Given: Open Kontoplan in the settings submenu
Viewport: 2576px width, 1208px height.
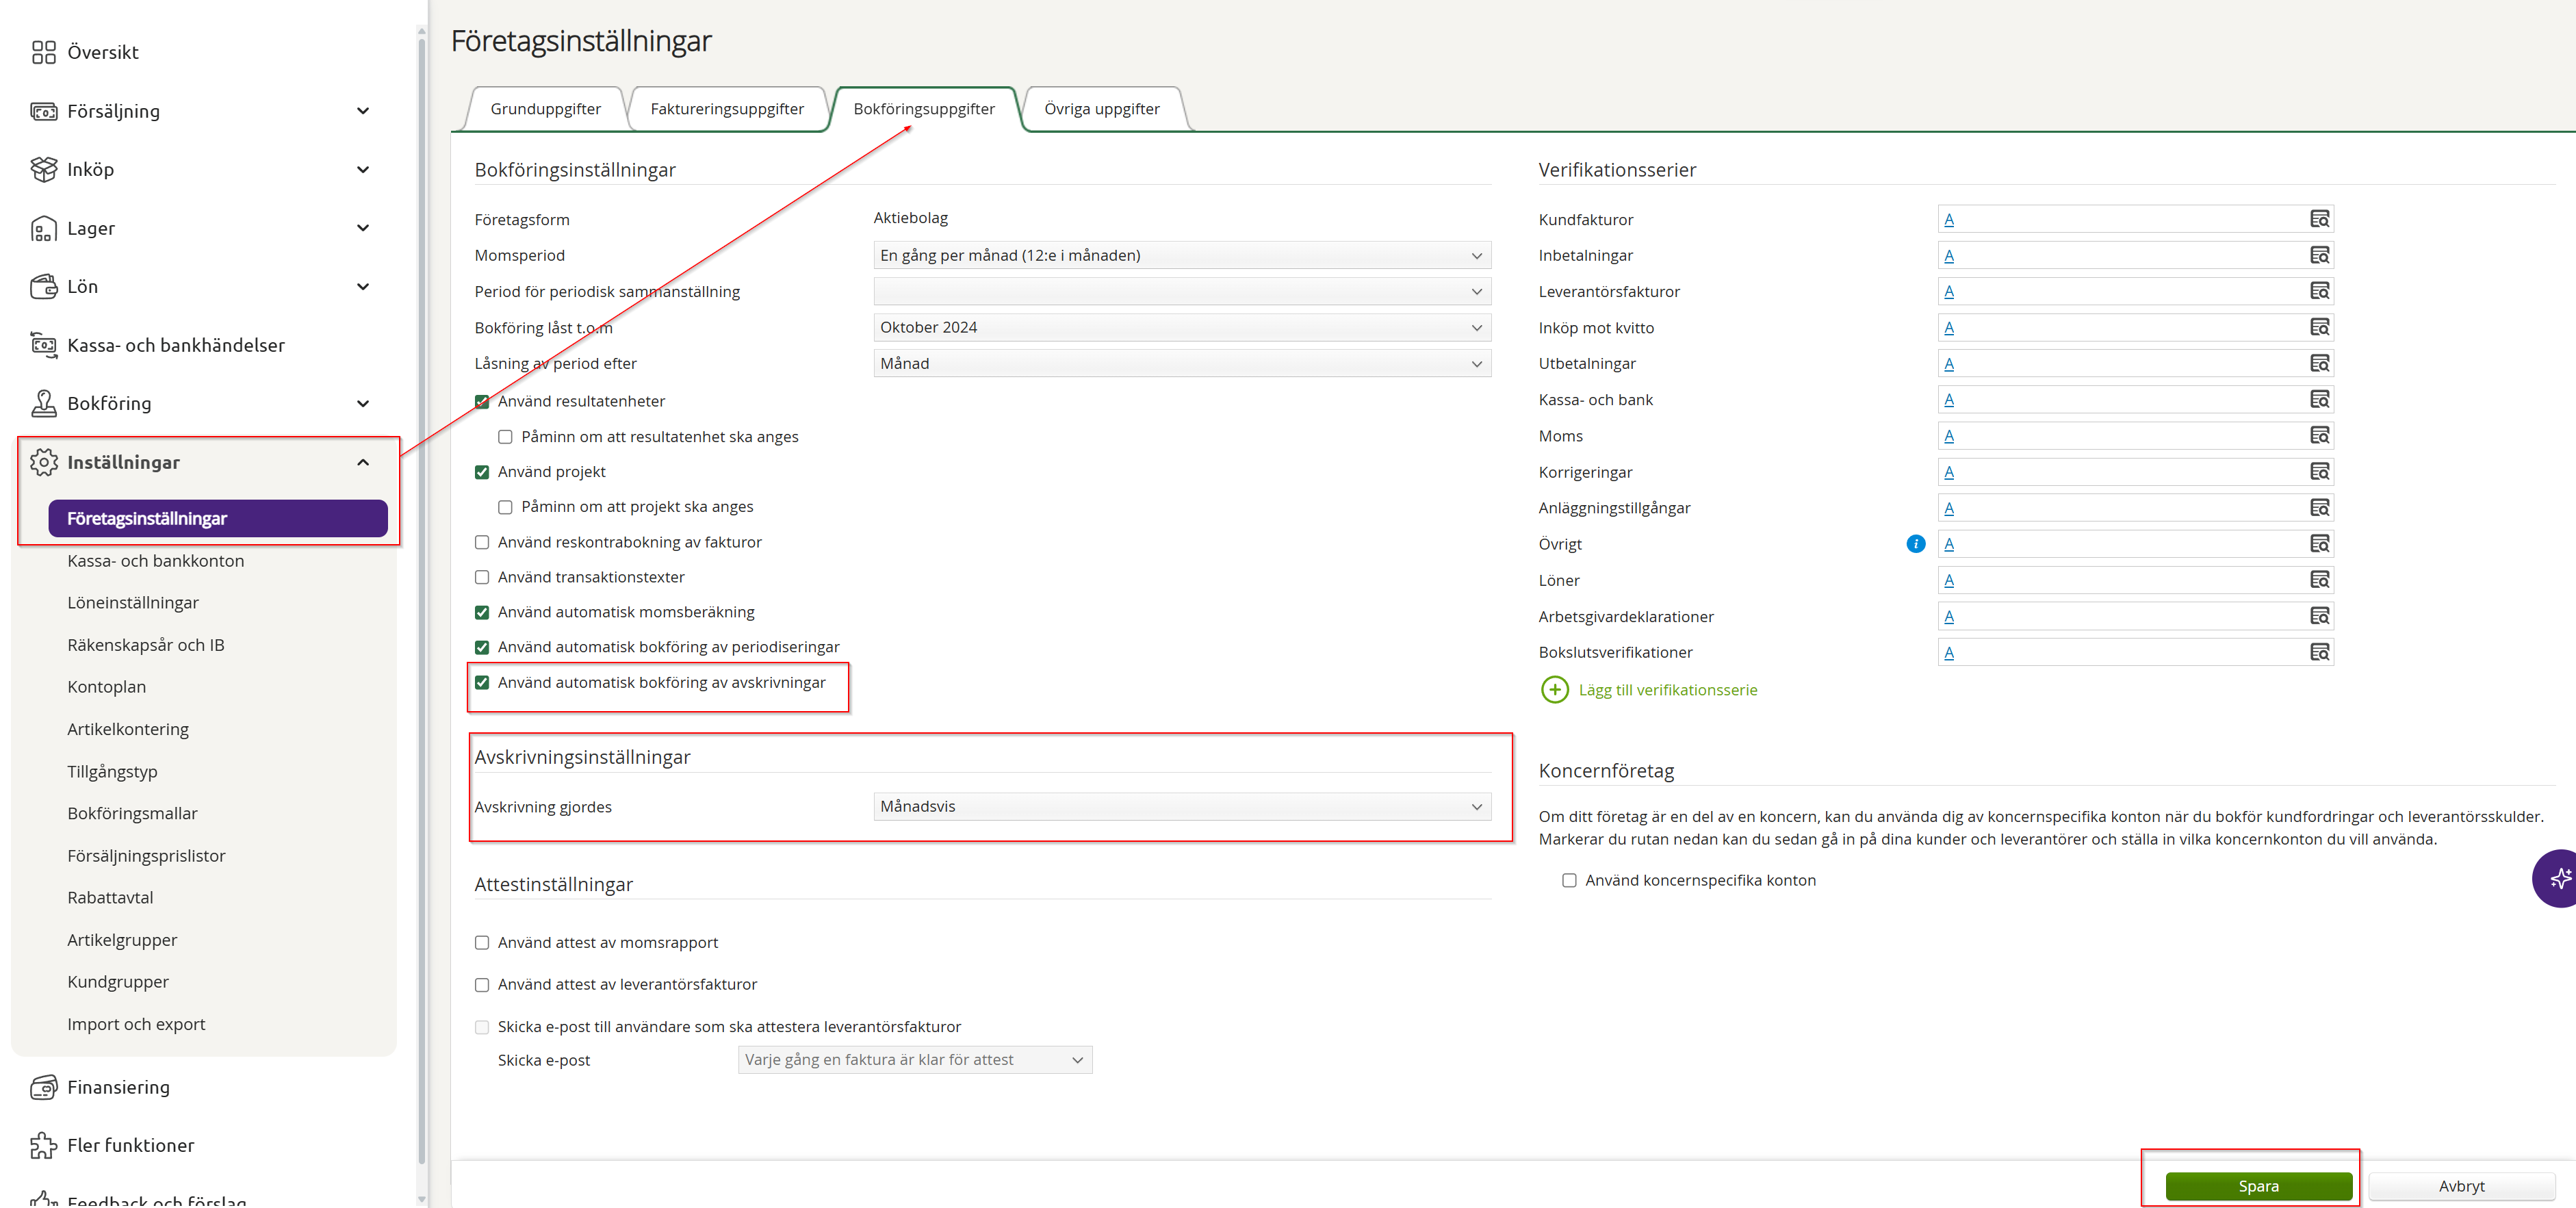Looking at the screenshot, I should coord(107,687).
